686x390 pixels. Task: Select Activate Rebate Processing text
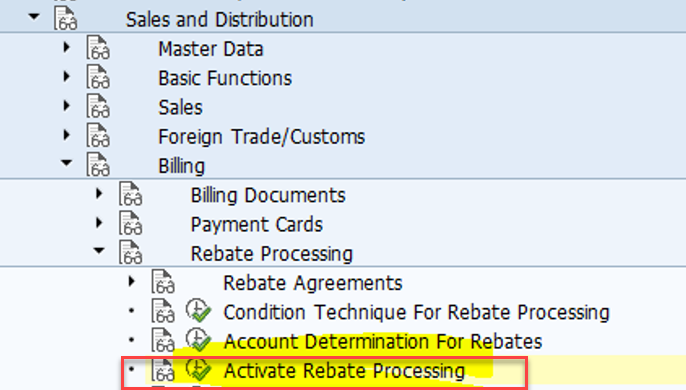click(x=344, y=371)
